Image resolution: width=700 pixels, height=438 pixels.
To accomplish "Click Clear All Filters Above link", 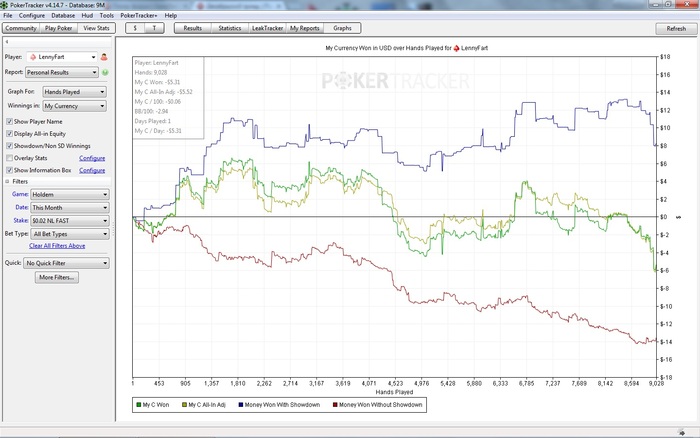I will 57,246.
